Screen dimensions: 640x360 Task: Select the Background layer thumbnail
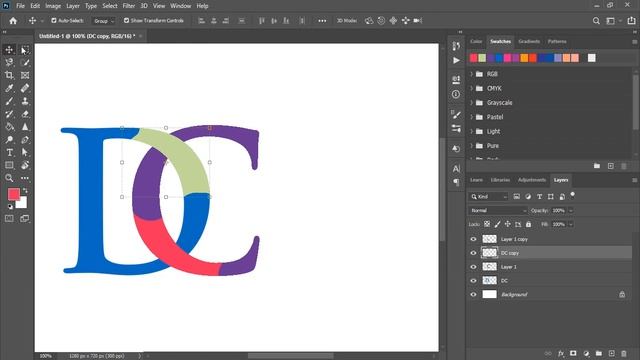[x=489, y=295]
